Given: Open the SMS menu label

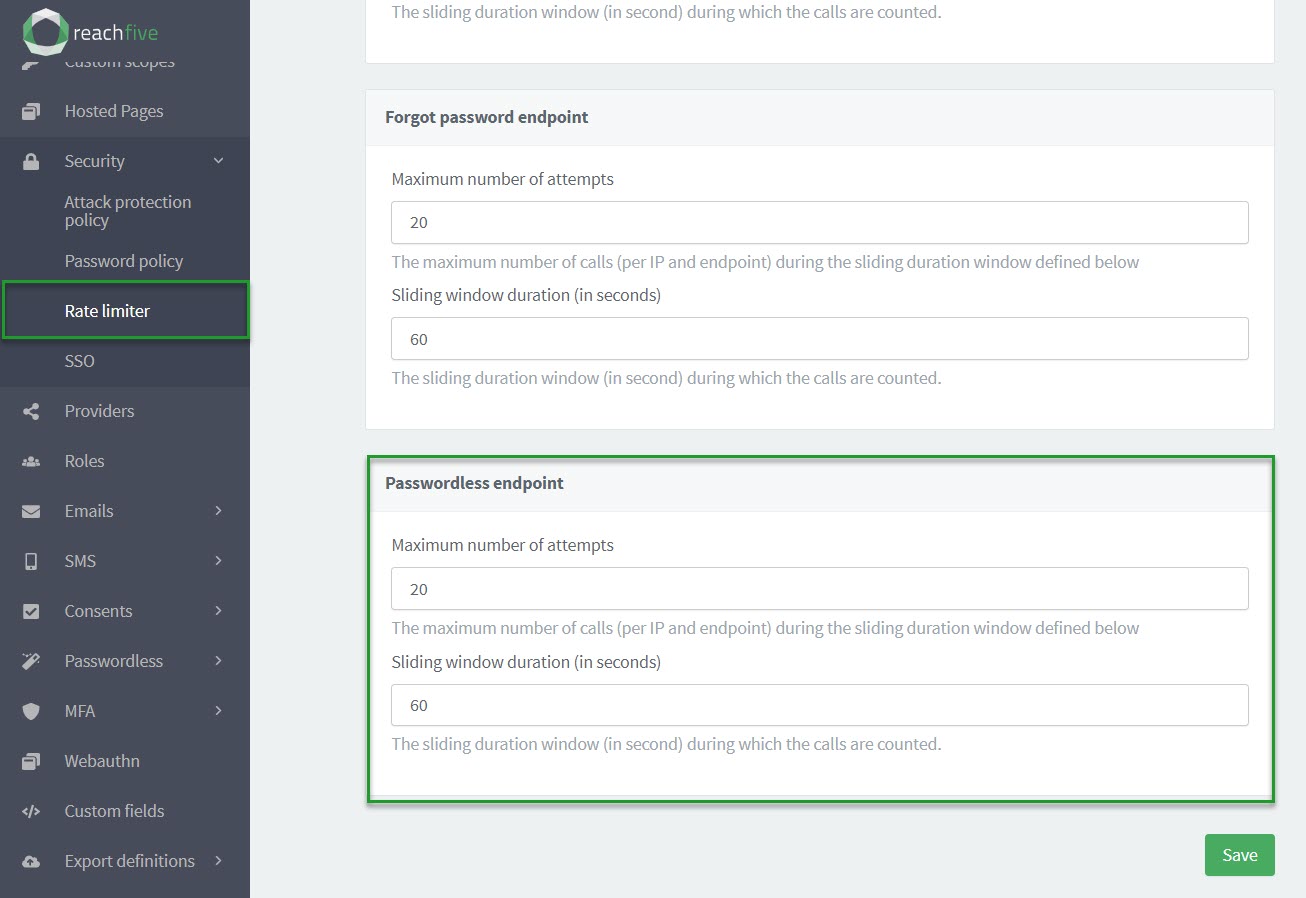Looking at the screenshot, I should (x=80, y=561).
